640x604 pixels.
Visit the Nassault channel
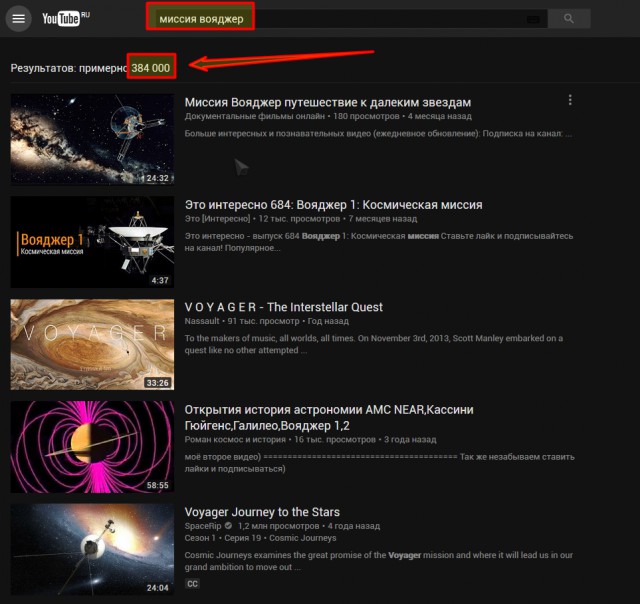[x=205, y=322]
